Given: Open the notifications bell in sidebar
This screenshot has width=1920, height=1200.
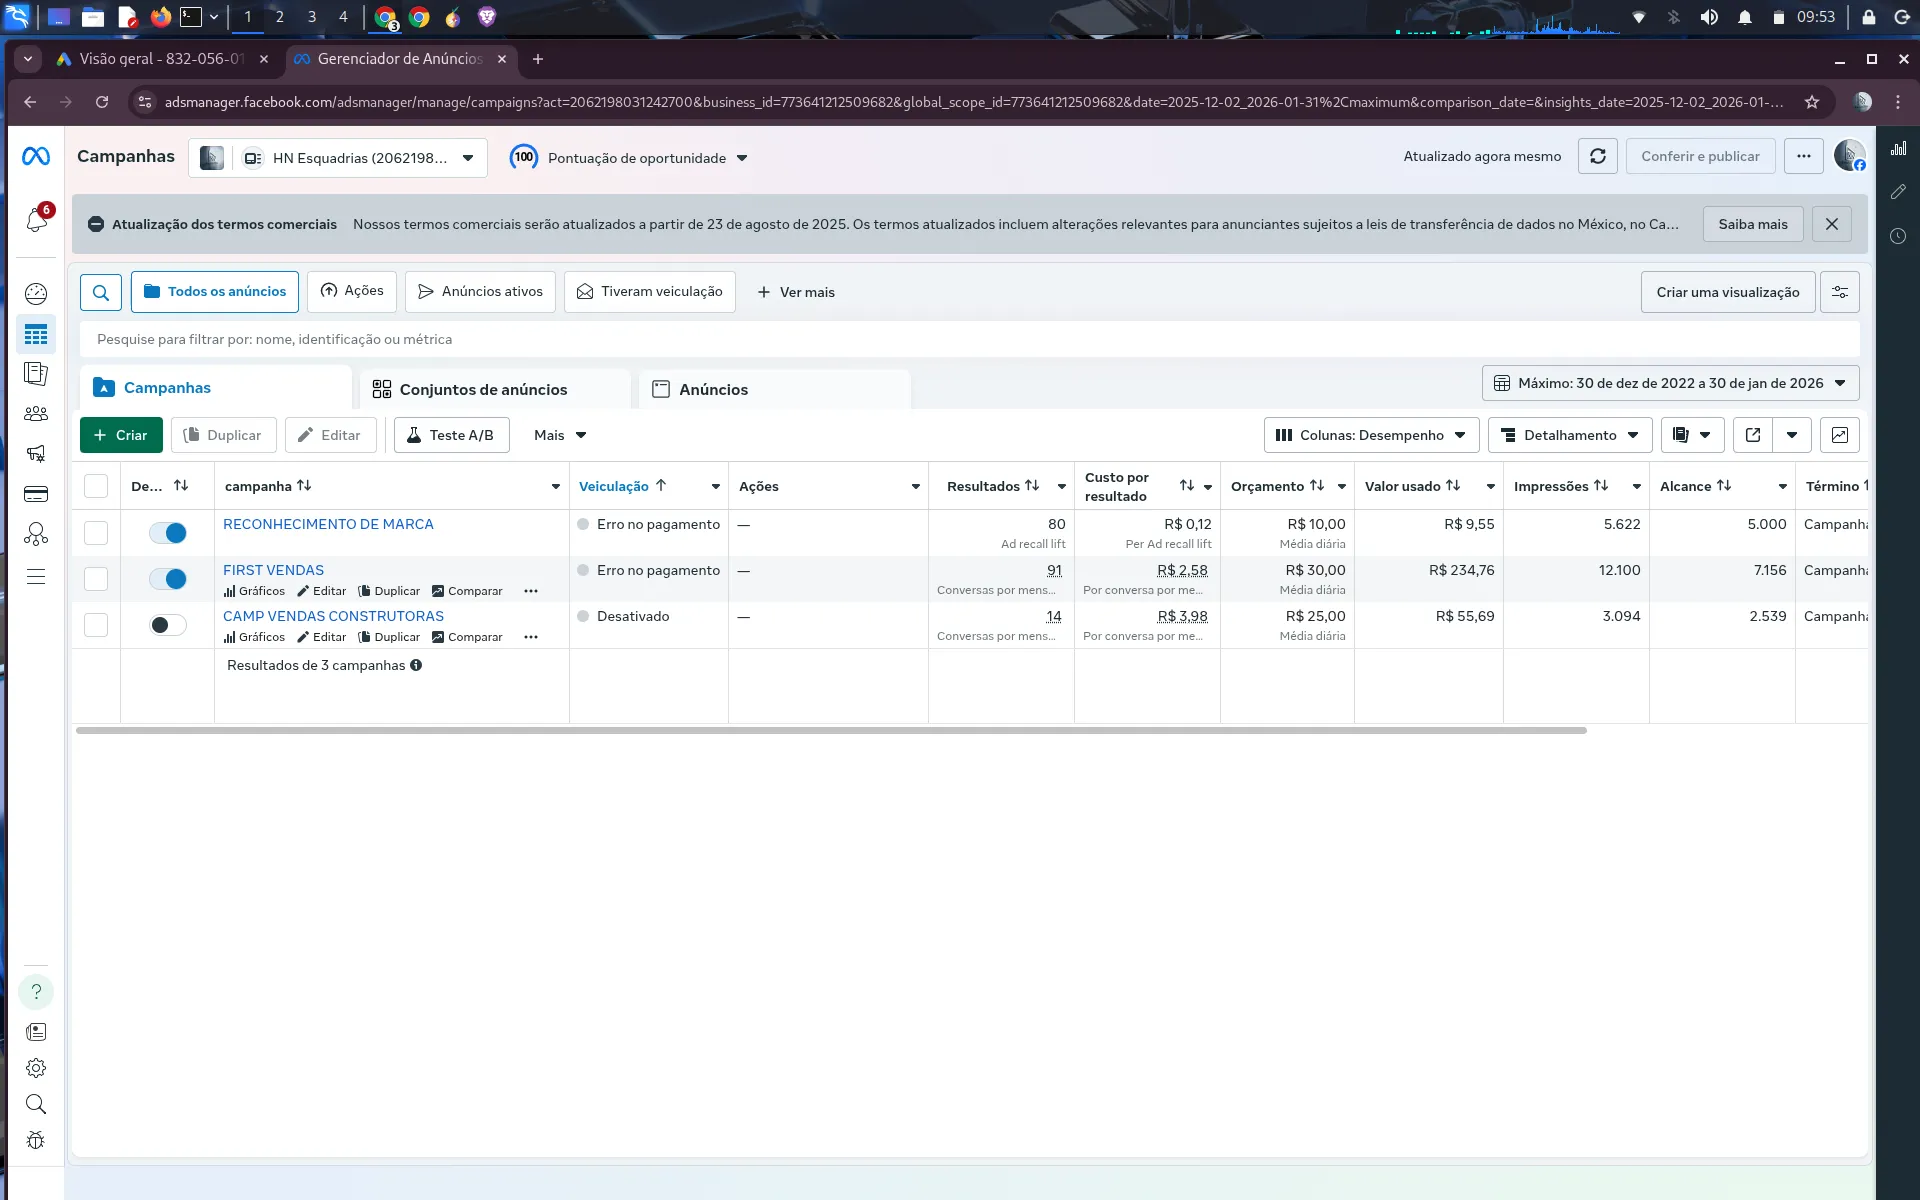Looking at the screenshot, I should [37, 219].
